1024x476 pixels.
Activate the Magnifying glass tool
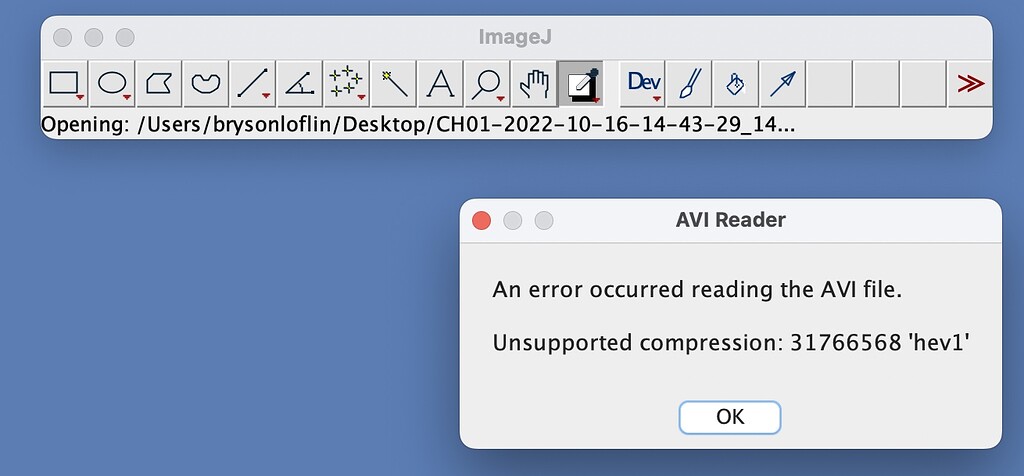(x=487, y=84)
